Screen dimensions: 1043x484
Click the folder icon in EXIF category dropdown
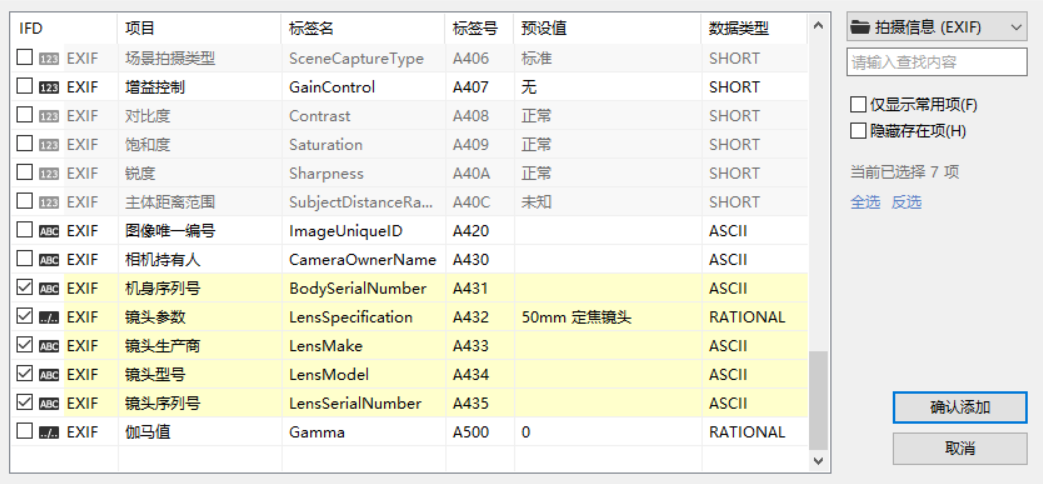click(x=860, y=27)
